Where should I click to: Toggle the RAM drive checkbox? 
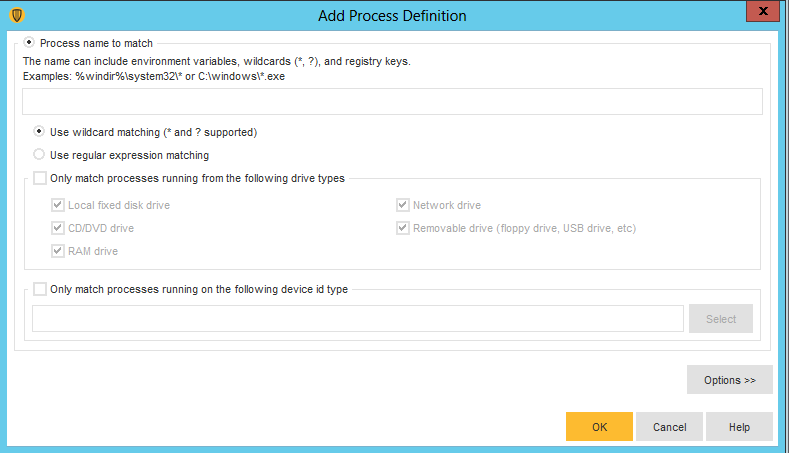(x=57, y=251)
